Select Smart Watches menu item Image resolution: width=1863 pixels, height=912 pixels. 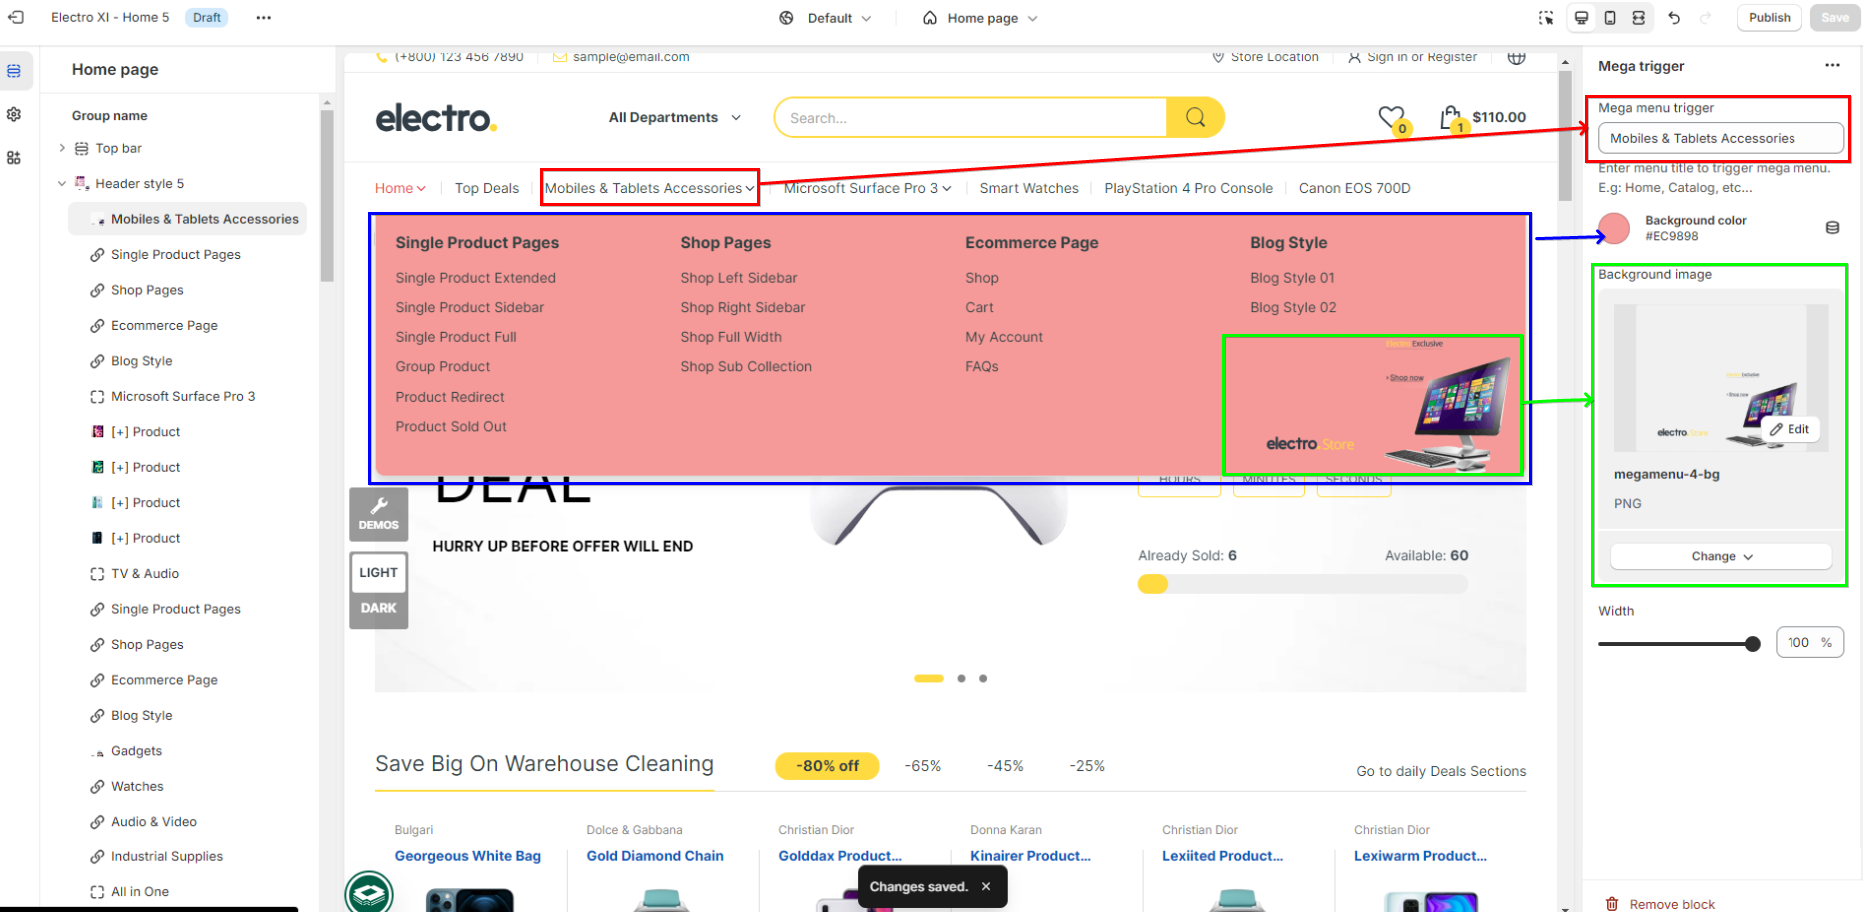(x=1029, y=188)
